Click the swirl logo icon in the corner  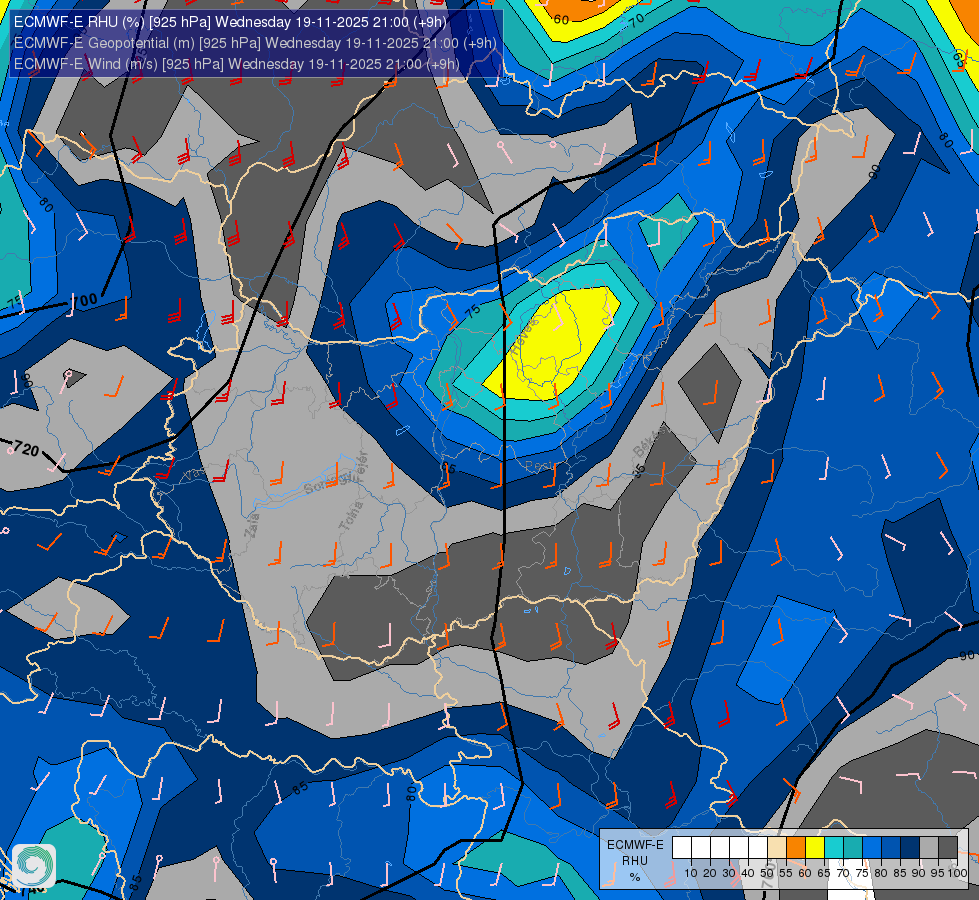34,866
